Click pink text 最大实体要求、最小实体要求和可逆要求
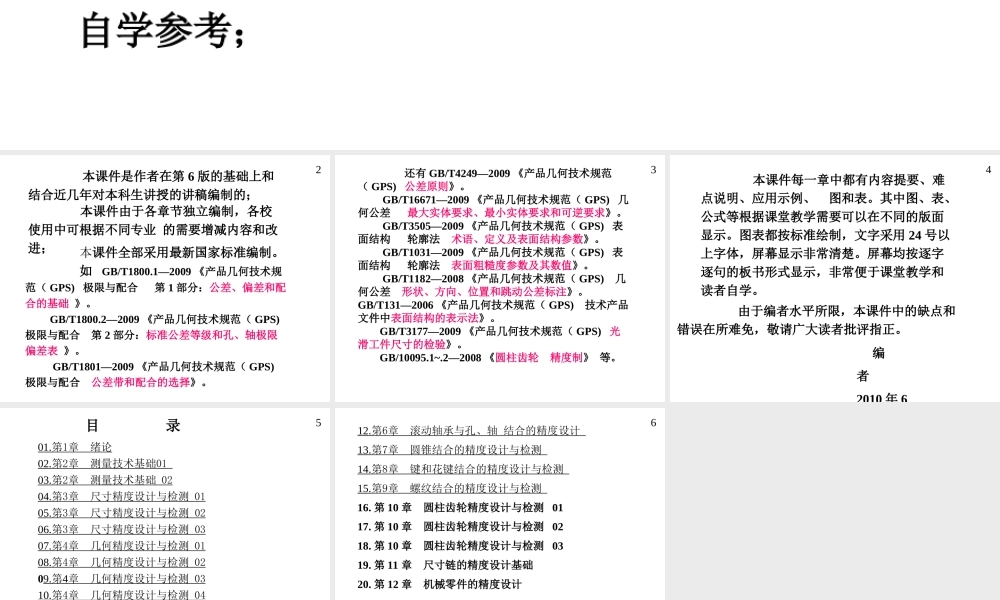1000x600 pixels. [506, 212]
